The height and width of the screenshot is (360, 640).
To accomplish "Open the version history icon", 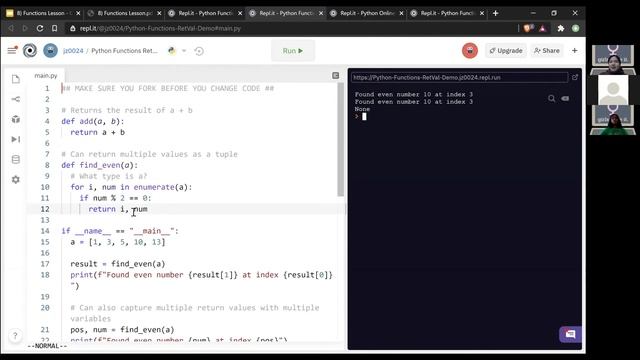I will point(199,51).
